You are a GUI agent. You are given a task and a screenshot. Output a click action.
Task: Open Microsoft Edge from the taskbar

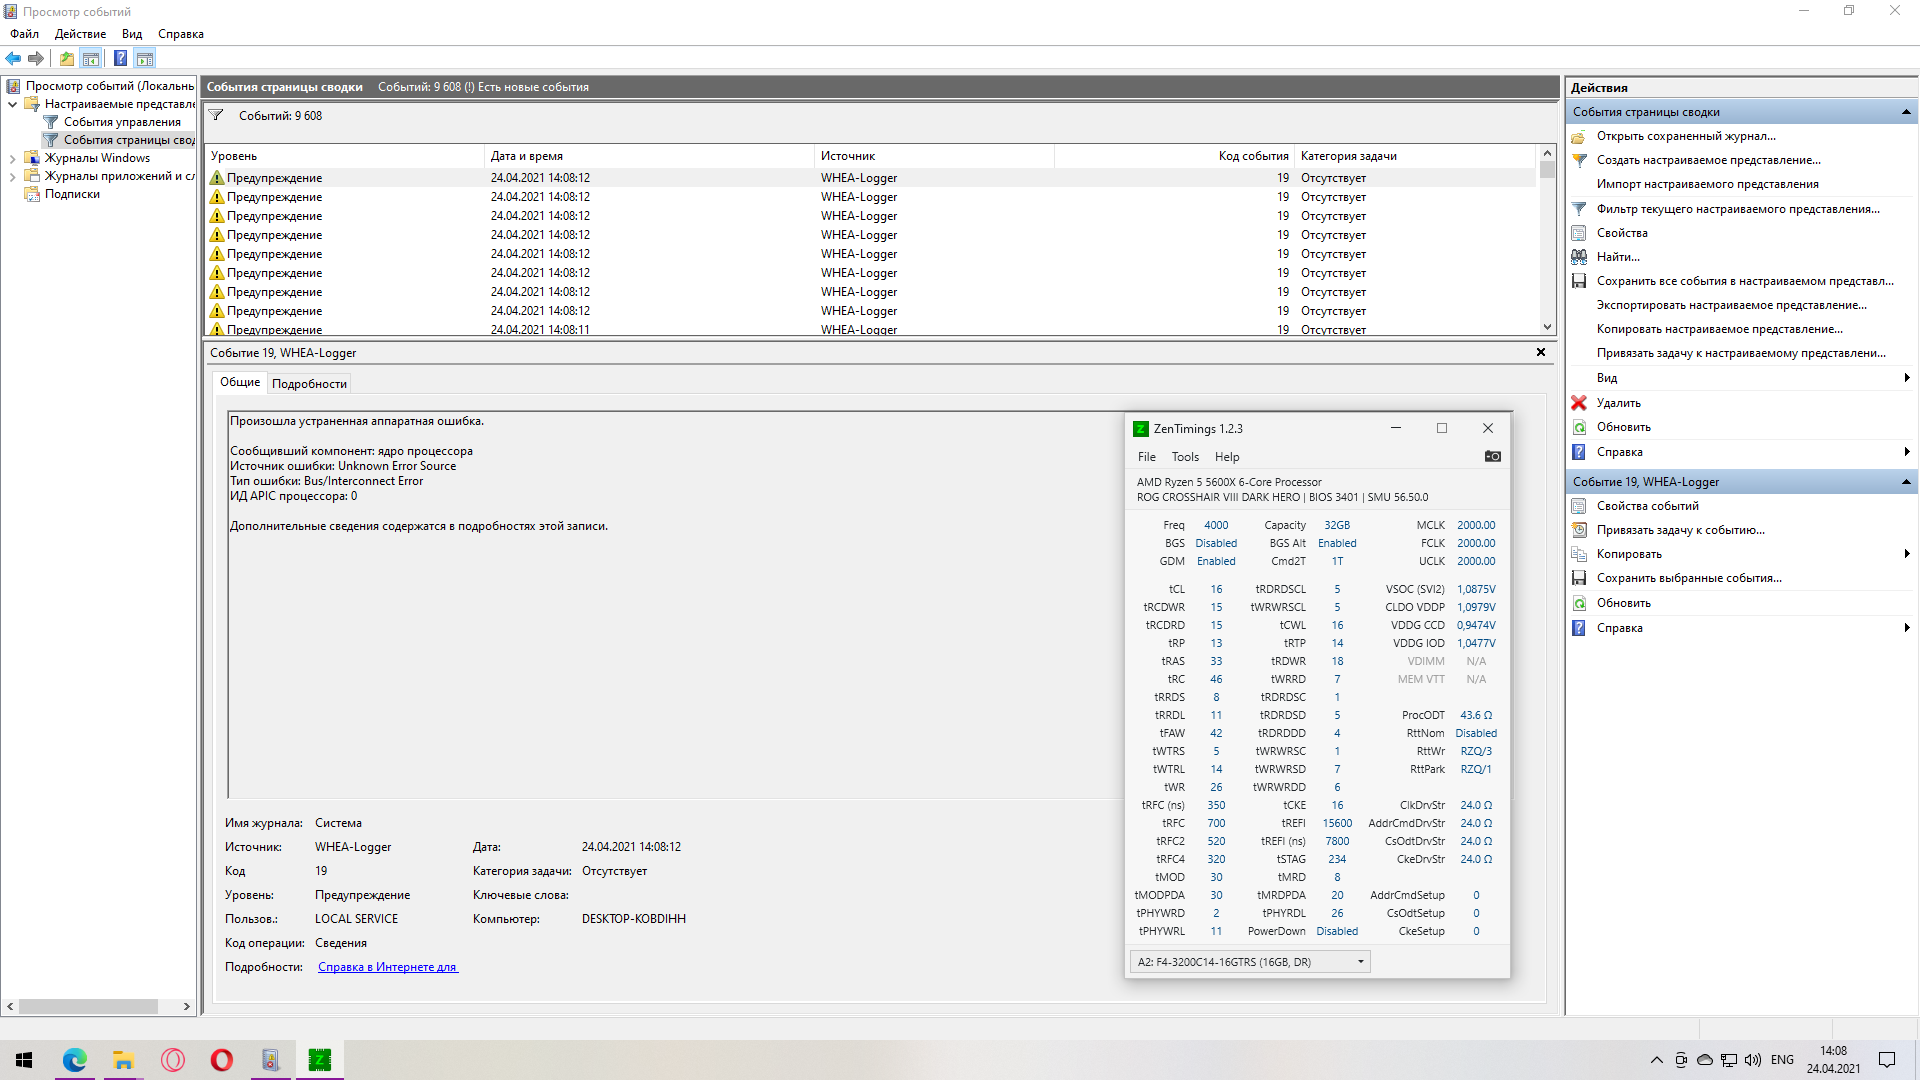point(75,1060)
